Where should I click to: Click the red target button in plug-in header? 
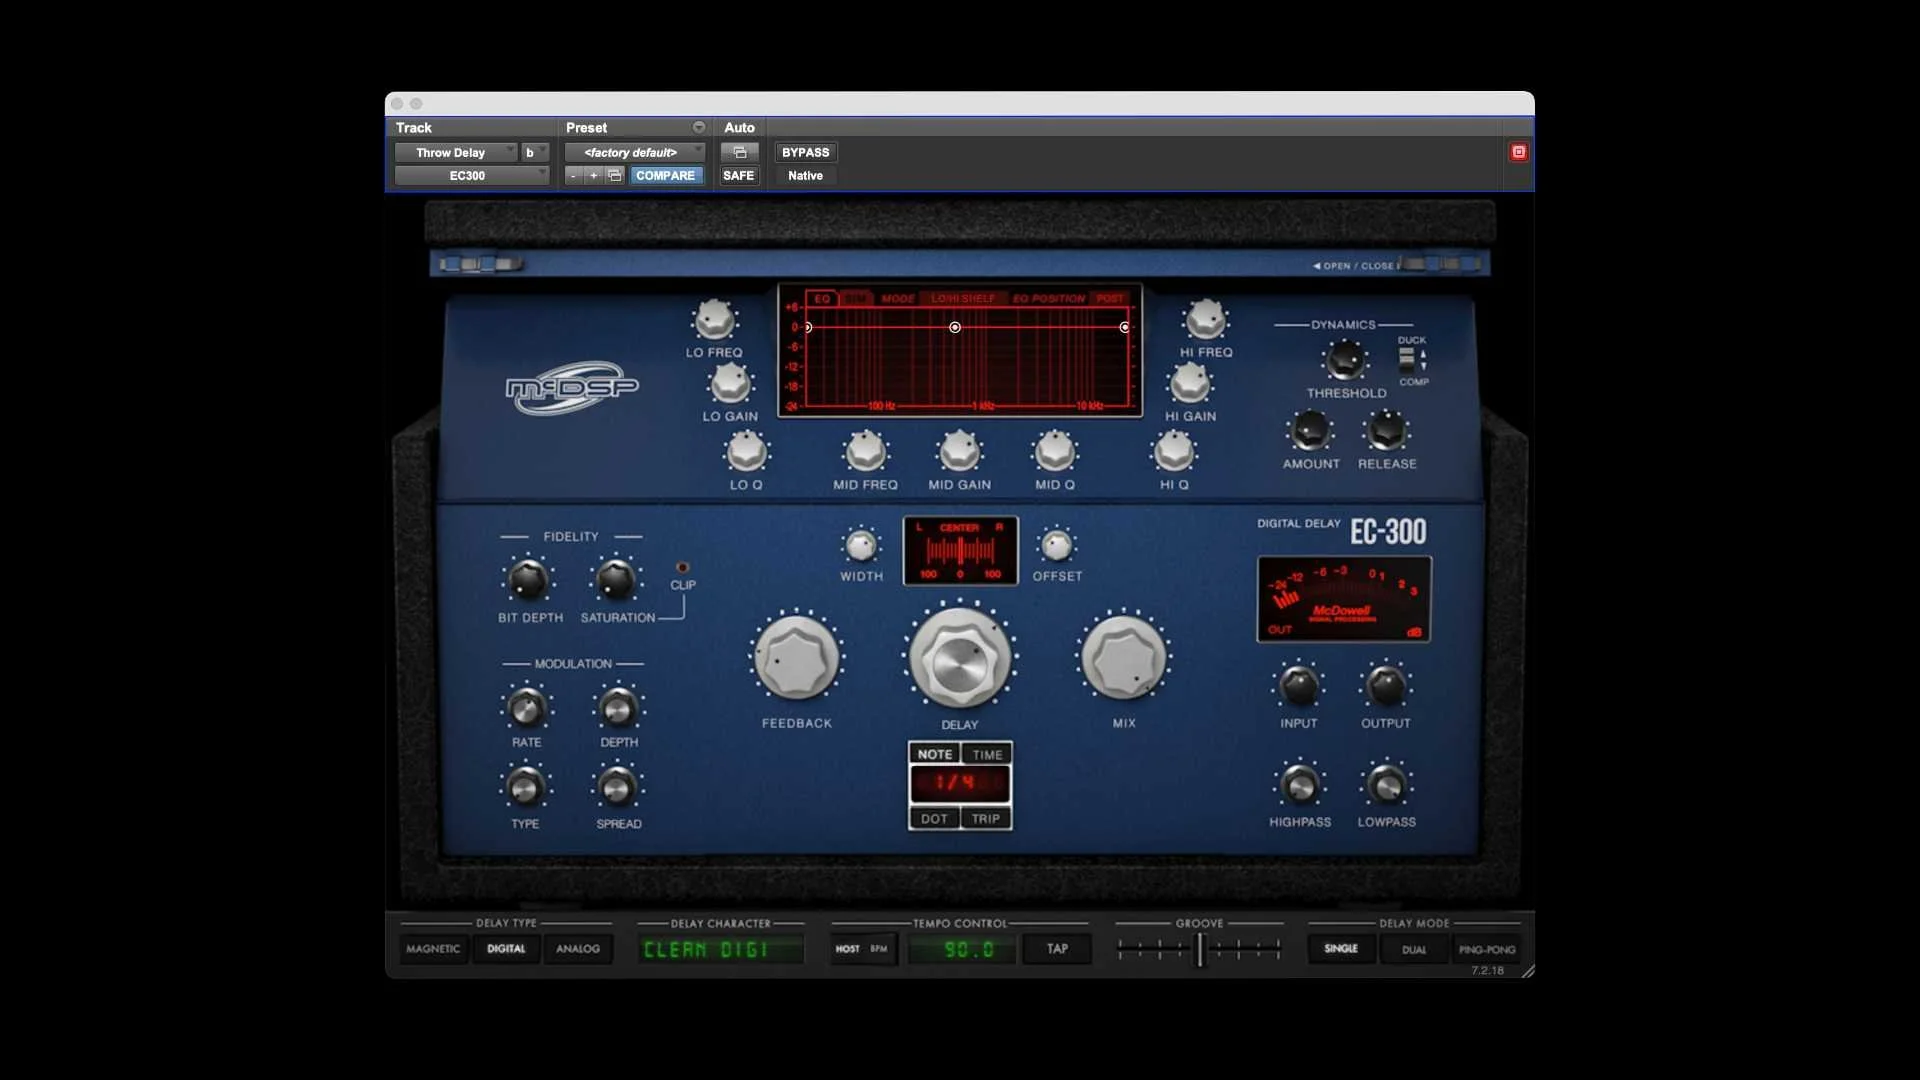coord(1518,152)
